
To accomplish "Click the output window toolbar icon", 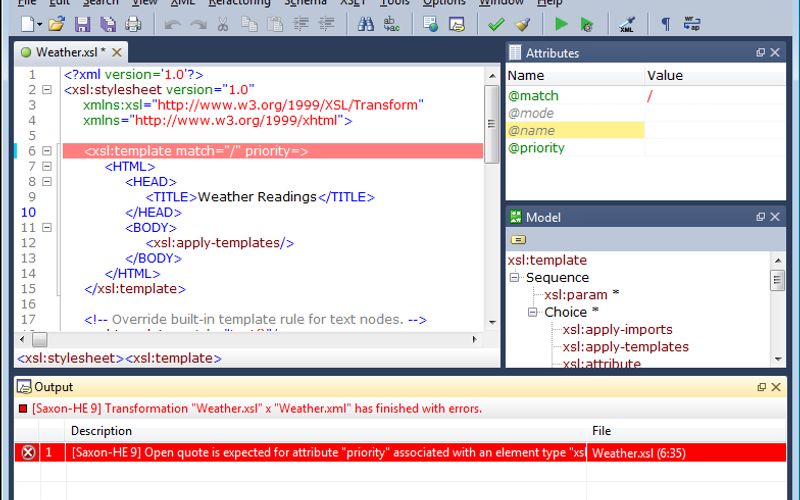I will pyautogui.click(x=457, y=24).
